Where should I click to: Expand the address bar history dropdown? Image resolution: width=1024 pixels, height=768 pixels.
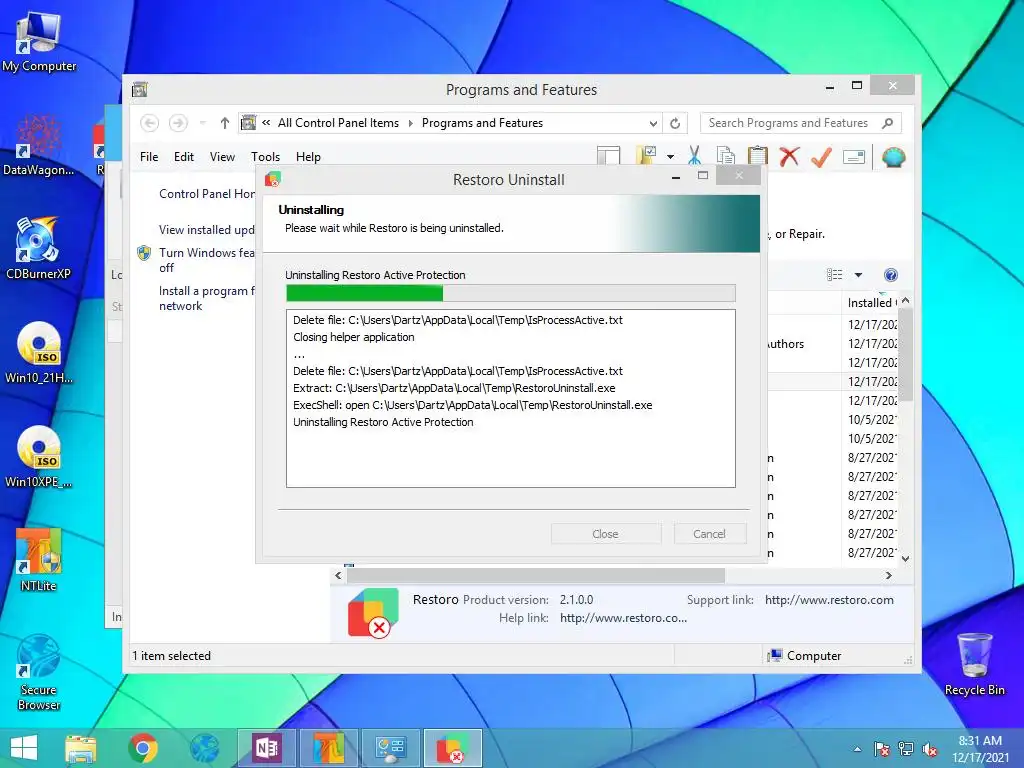[x=653, y=123]
